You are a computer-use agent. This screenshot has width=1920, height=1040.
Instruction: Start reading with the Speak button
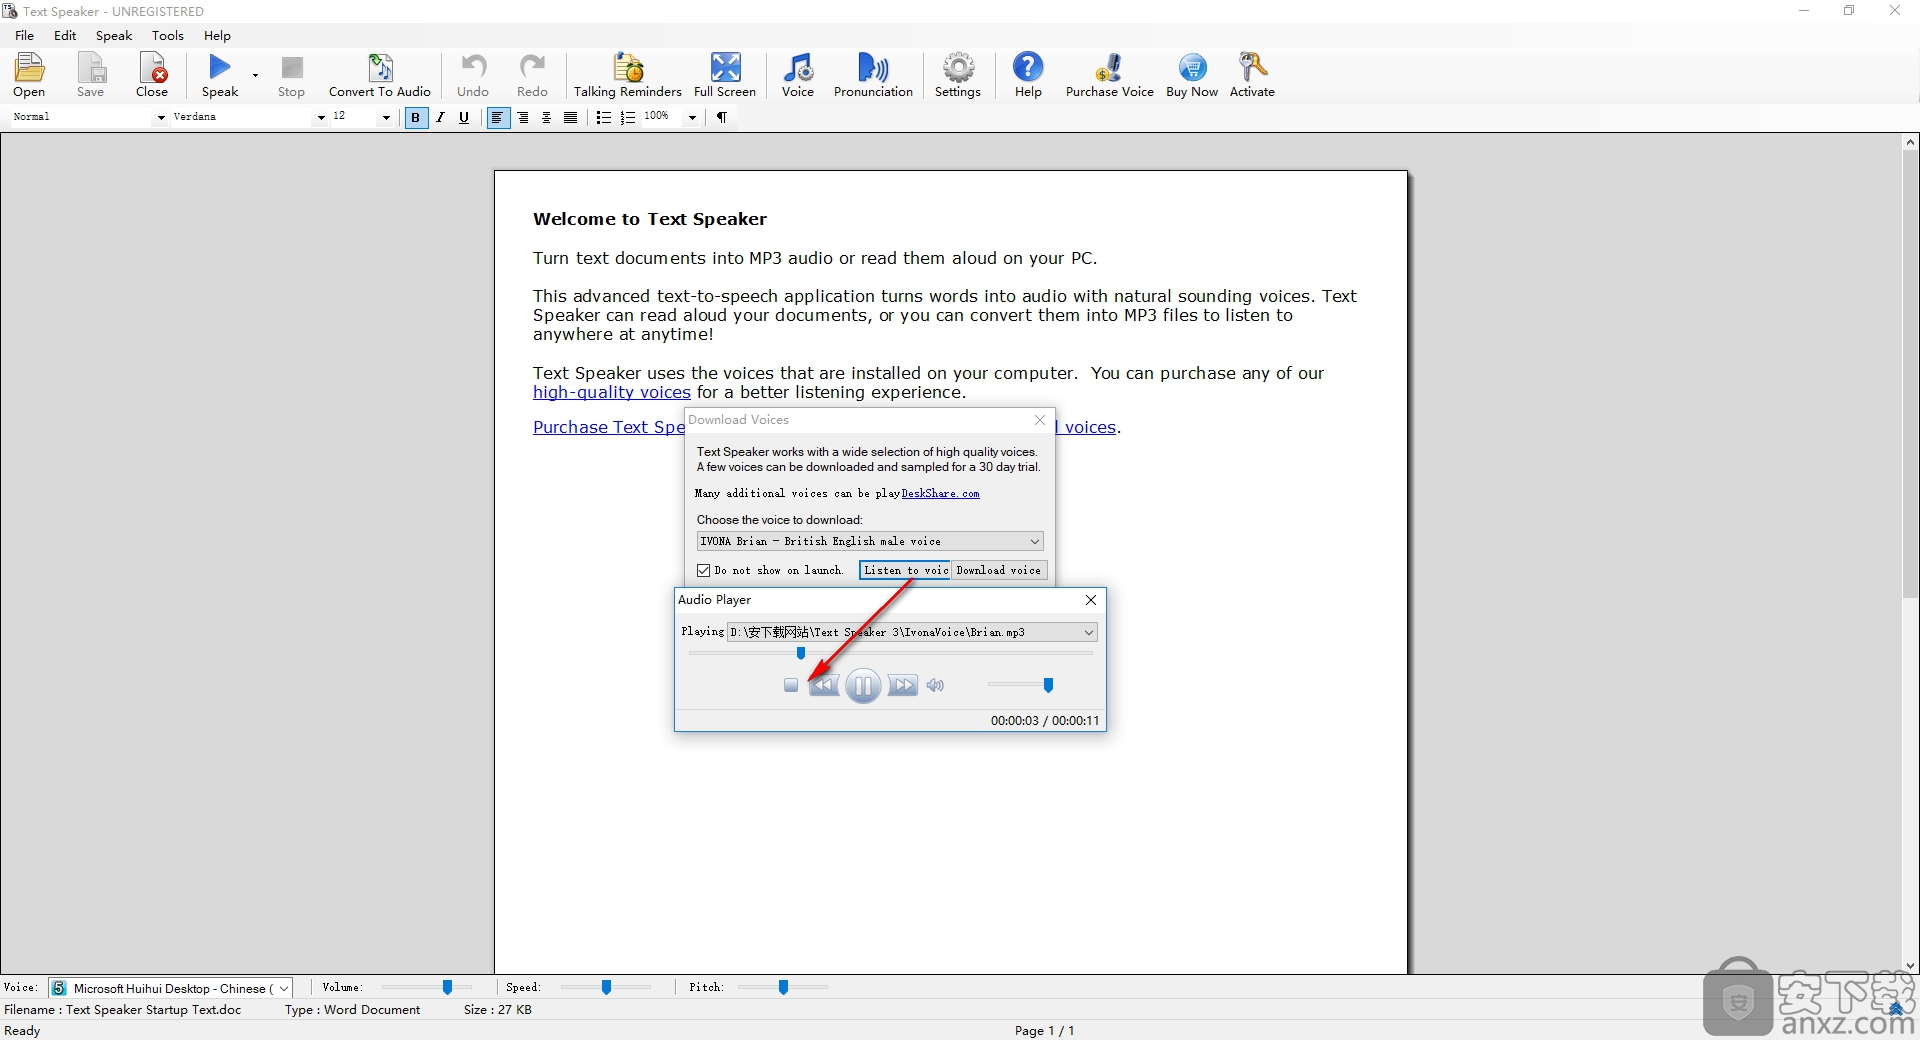[x=220, y=75]
